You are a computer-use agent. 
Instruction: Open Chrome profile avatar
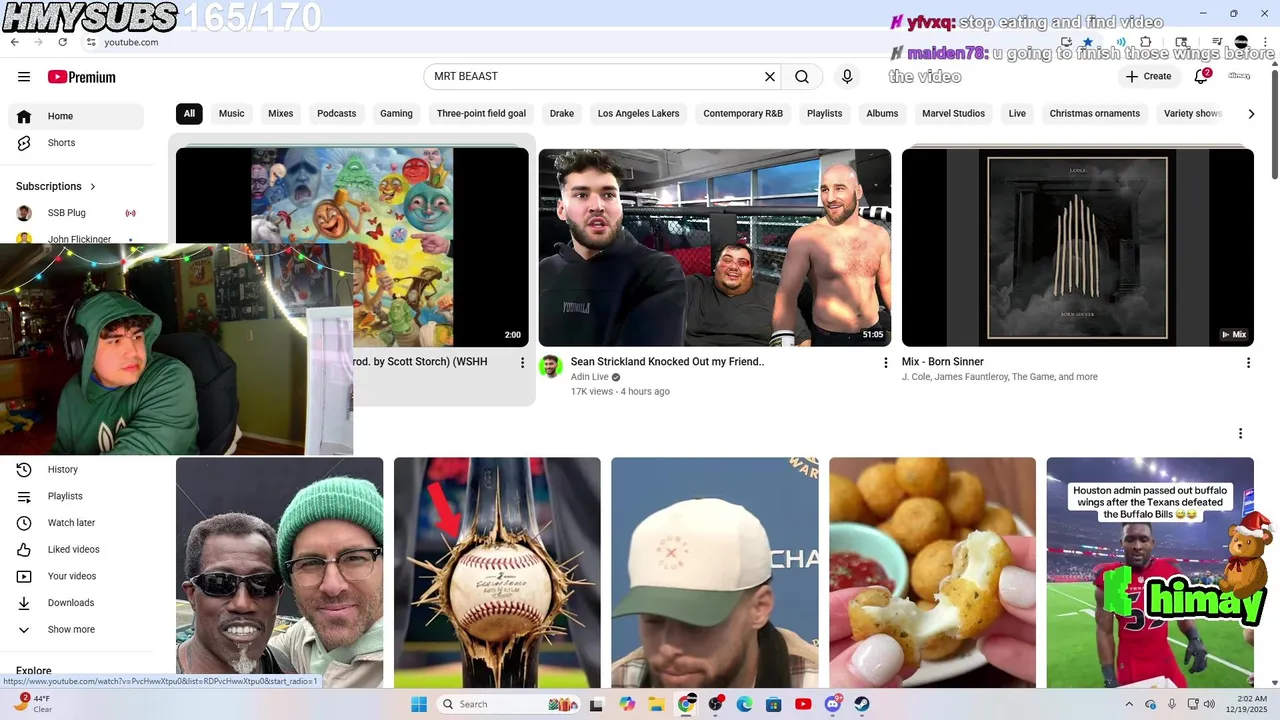coord(1241,42)
